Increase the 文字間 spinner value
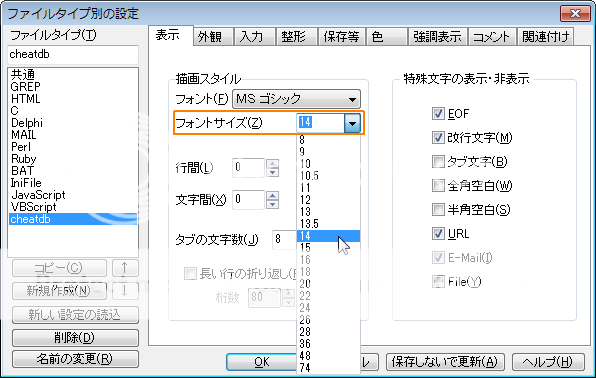This screenshot has height=378, width=596. click(x=273, y=195)
